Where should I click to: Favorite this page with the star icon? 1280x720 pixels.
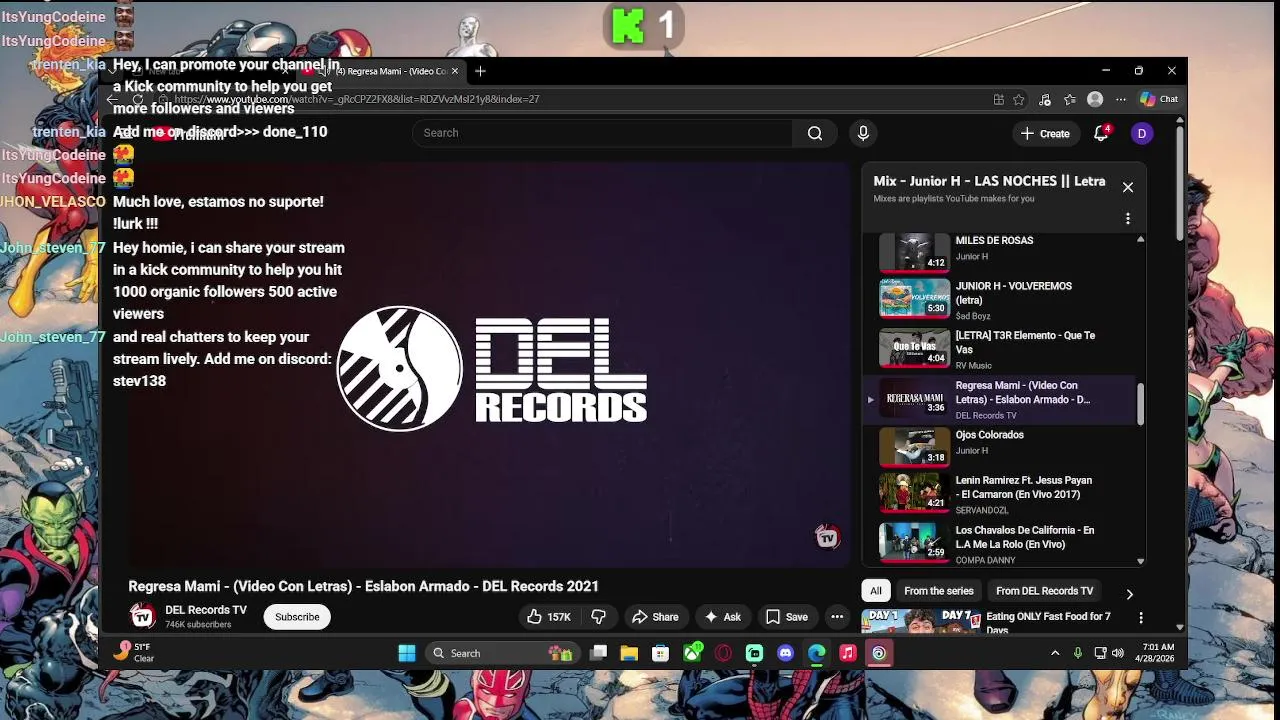[x=1019, y=99]
